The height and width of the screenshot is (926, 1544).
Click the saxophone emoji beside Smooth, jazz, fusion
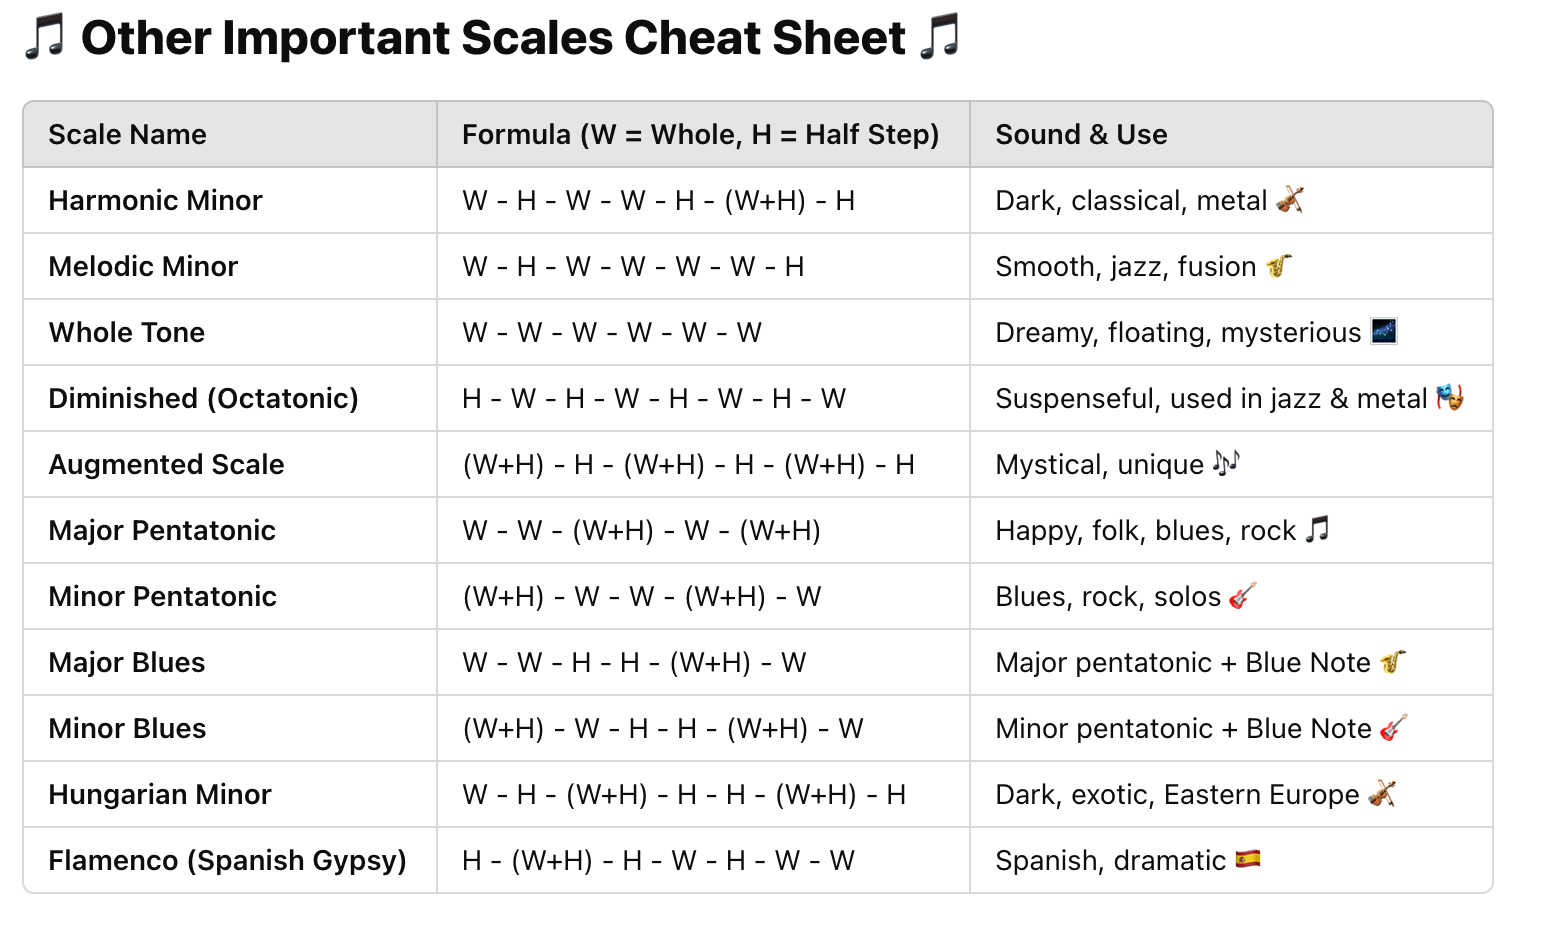click(1279, 266)
